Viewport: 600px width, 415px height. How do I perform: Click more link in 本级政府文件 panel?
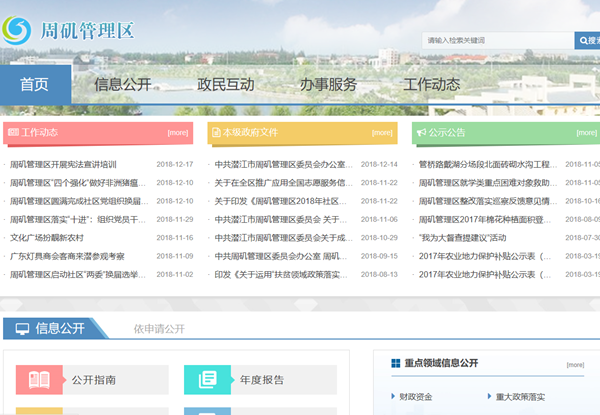point(381,132)
